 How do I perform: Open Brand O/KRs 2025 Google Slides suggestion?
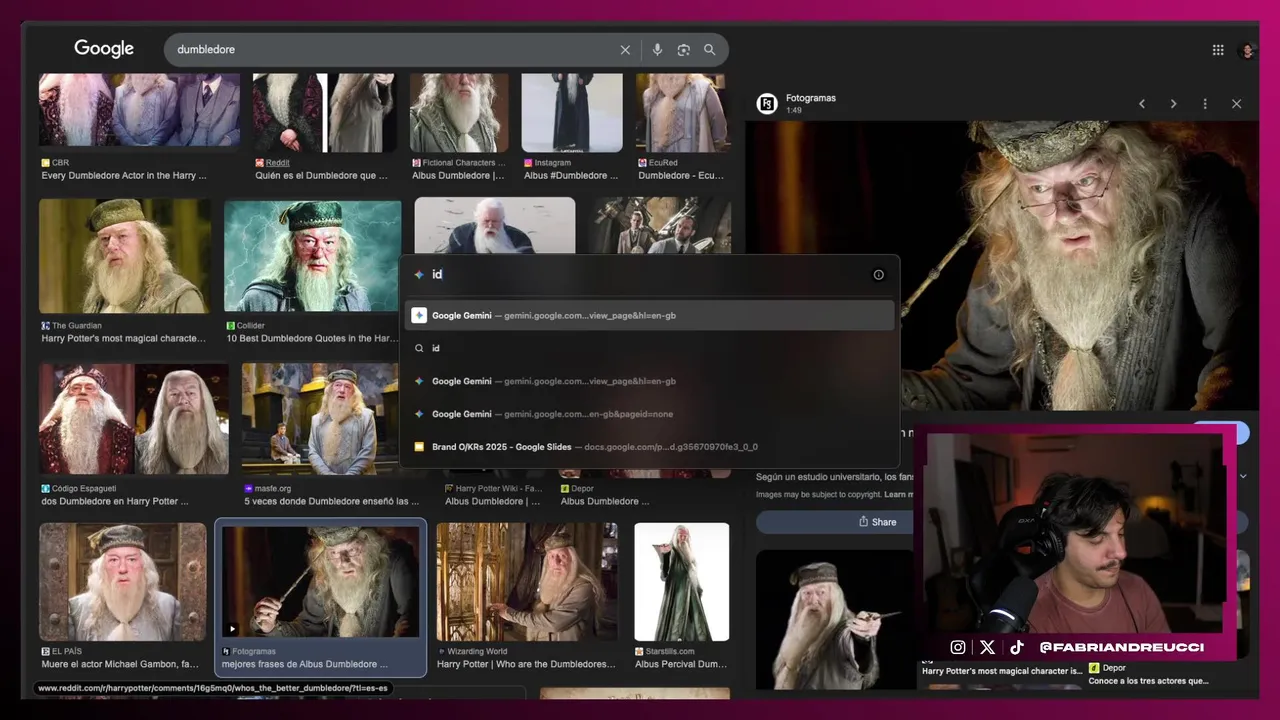649,447
